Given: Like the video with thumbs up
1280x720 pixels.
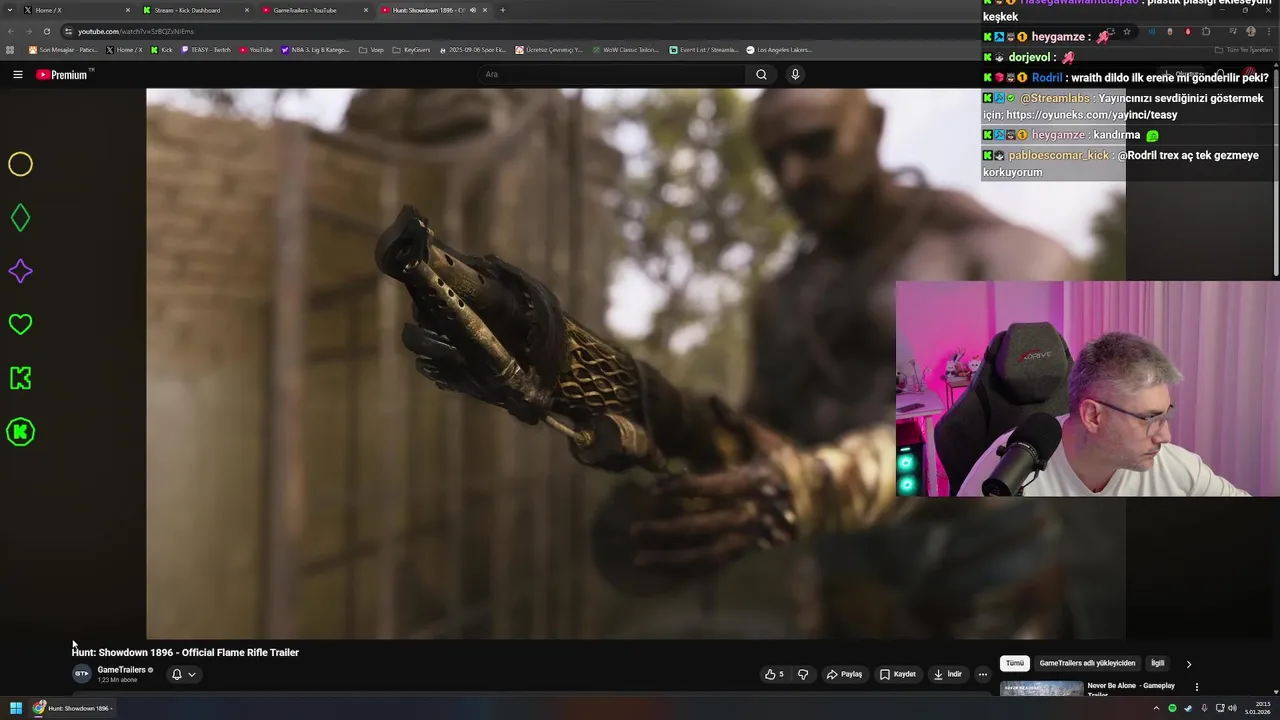Looking at the screenshot, I should [774, 674].
